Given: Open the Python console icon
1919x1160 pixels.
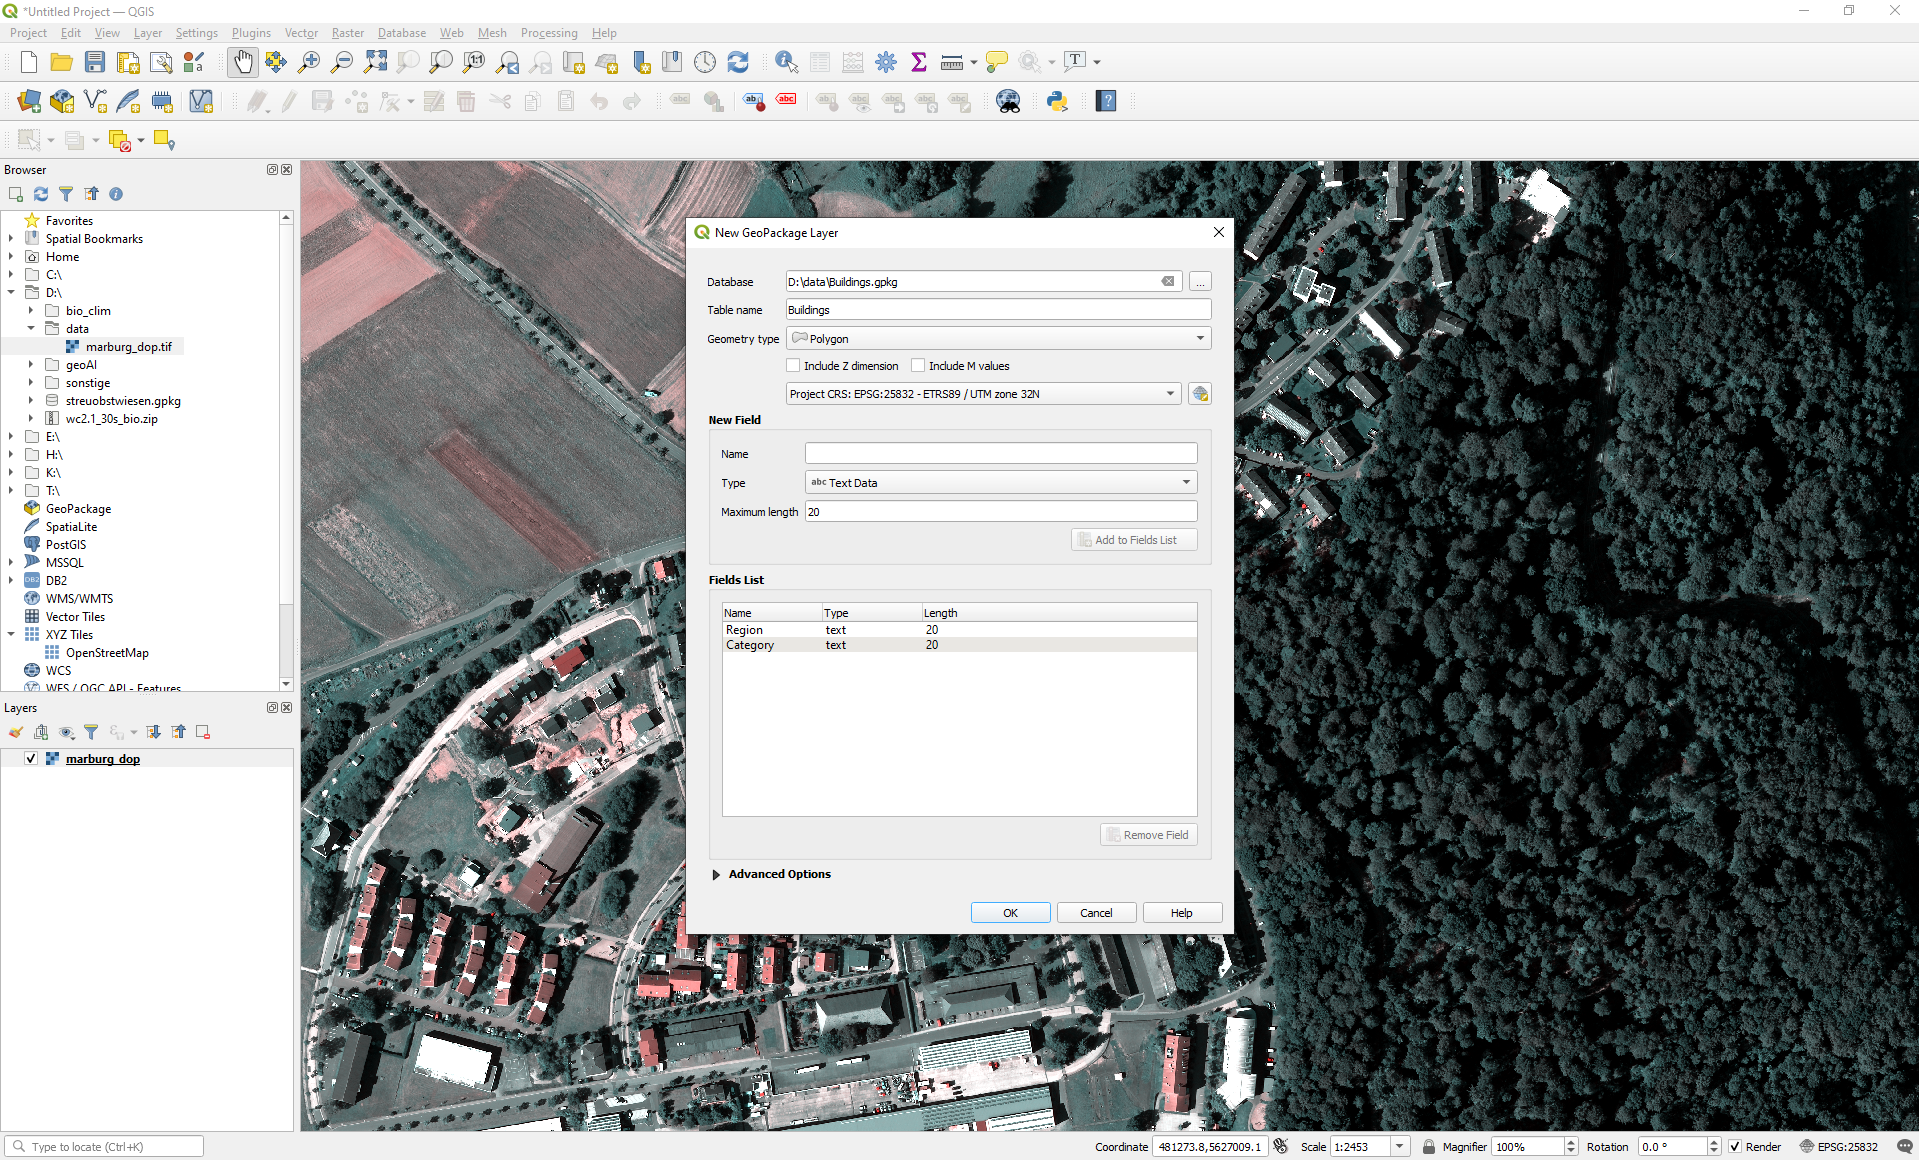Looking at the screenshot, I should pyautogui.click(x=1057, y=101).
